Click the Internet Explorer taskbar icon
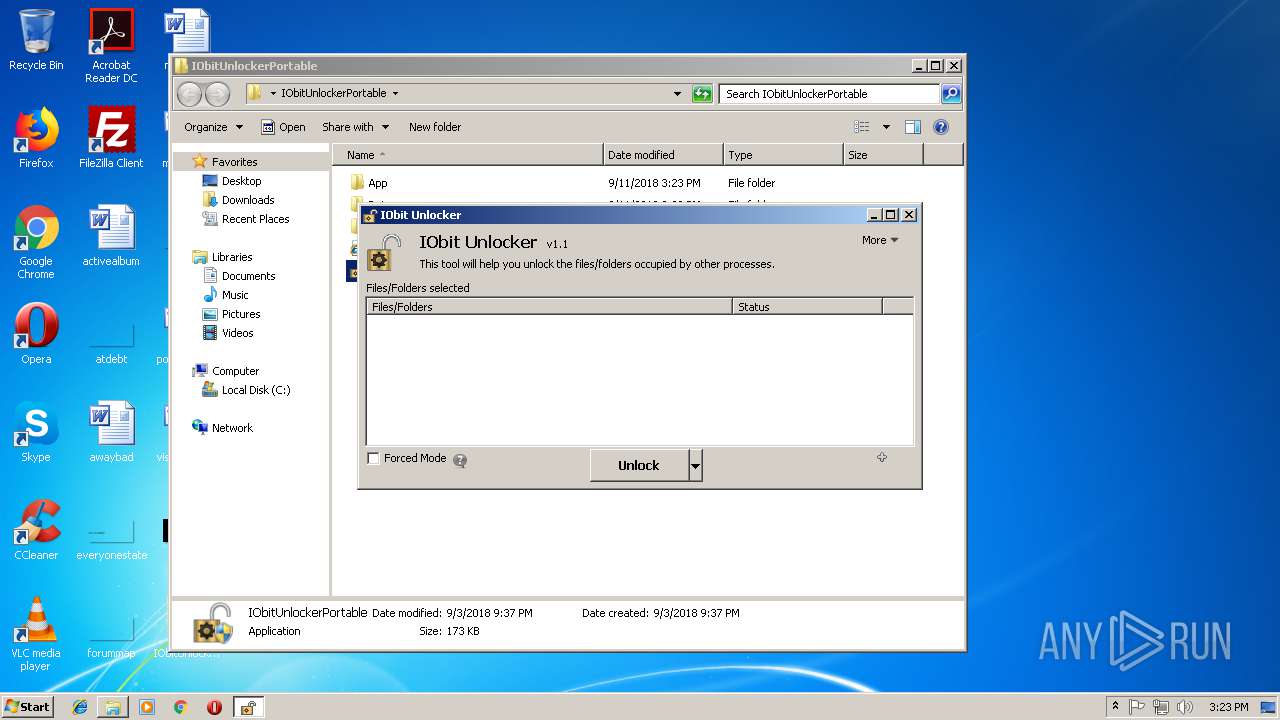This screenshot has width=1280, height=720. click(x=80, y=707)
